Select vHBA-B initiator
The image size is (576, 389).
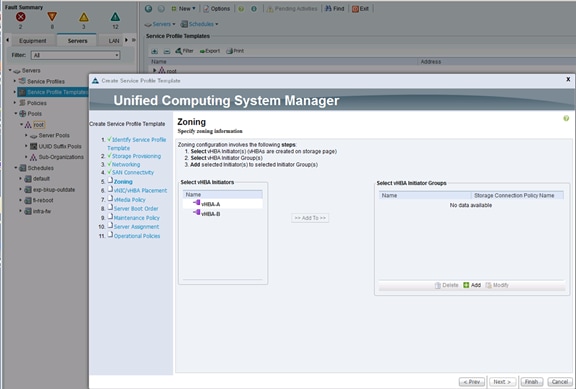[x=223, y=214]
